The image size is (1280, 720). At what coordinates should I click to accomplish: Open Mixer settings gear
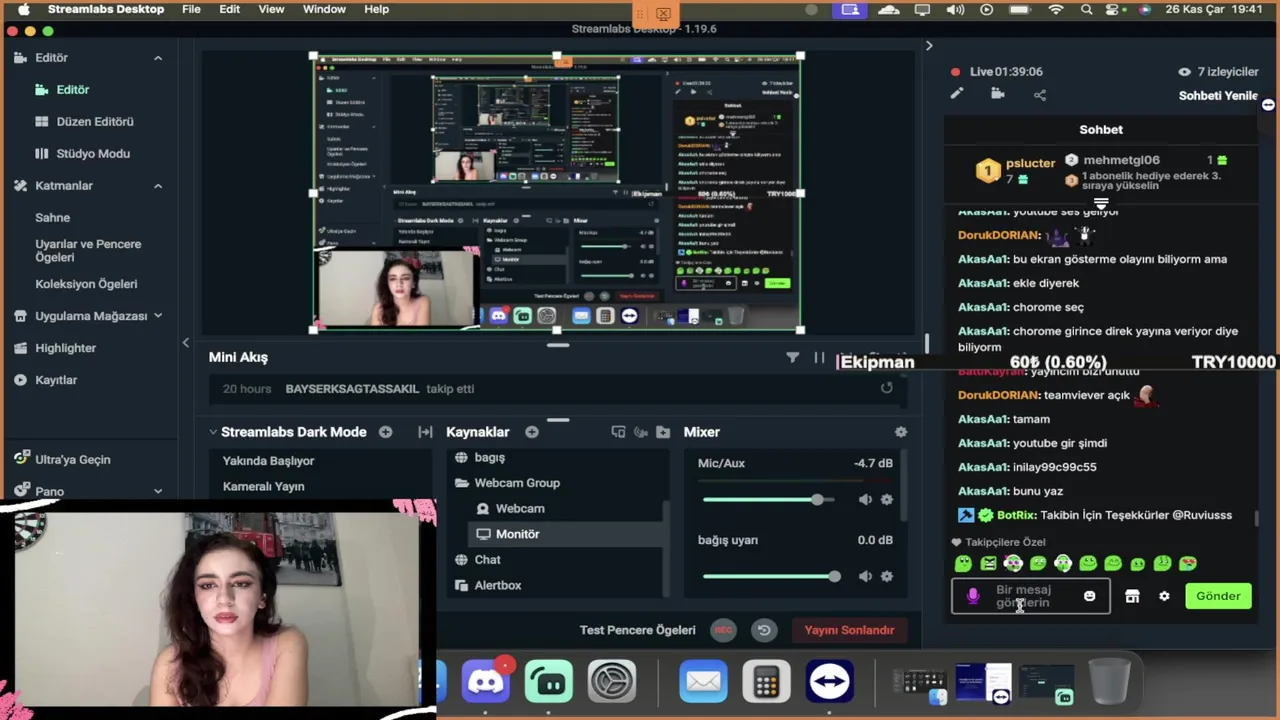tap(901, 432)
